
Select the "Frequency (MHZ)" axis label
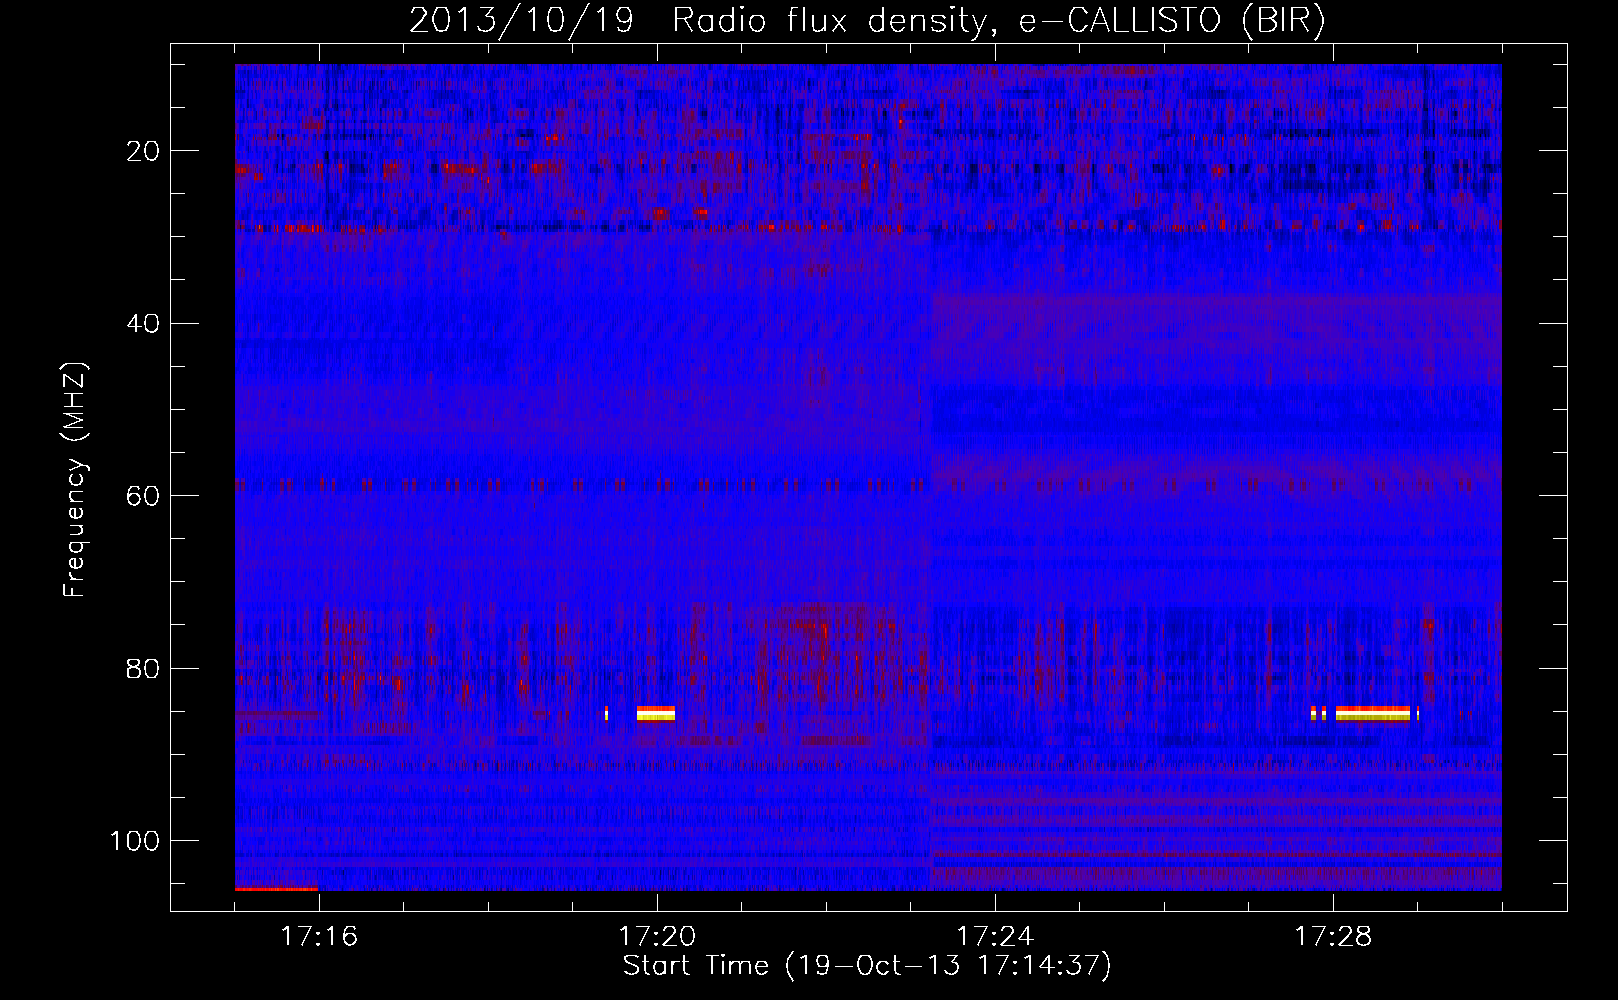coord(75,480)
